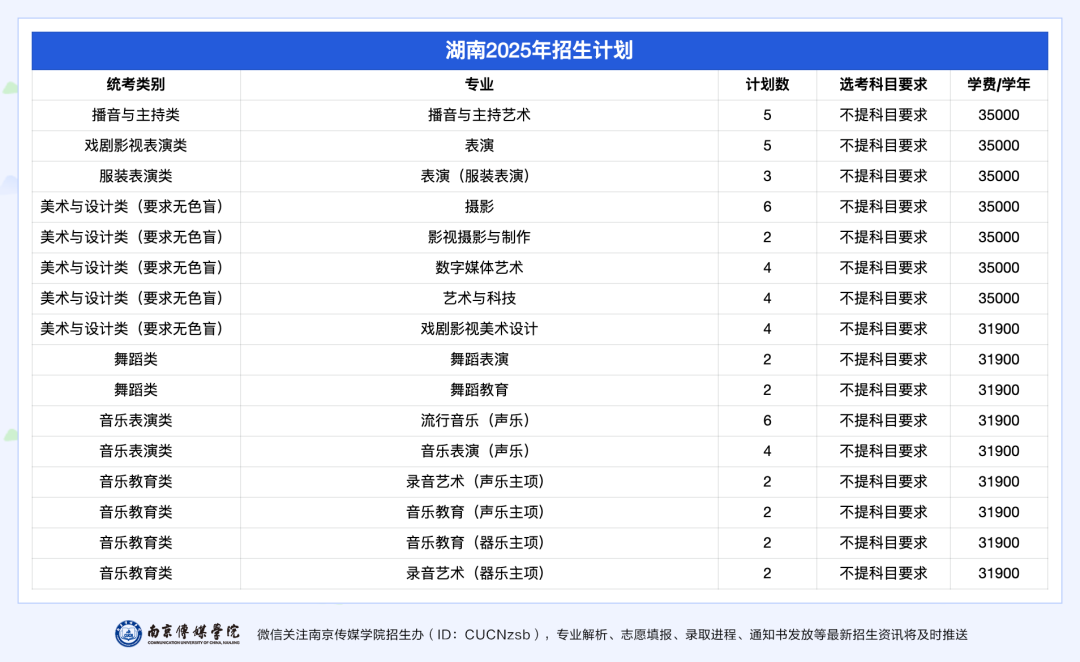This screenshot has height=662, width=1080.
Task: Click the 服装表演类 category cell
Action: coord(136,176)
